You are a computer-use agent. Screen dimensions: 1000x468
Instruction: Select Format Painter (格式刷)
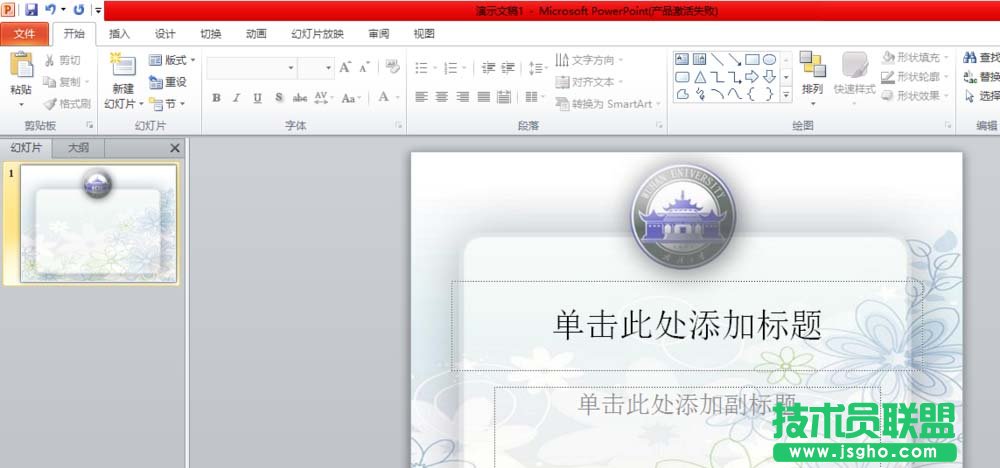[67, 103]
